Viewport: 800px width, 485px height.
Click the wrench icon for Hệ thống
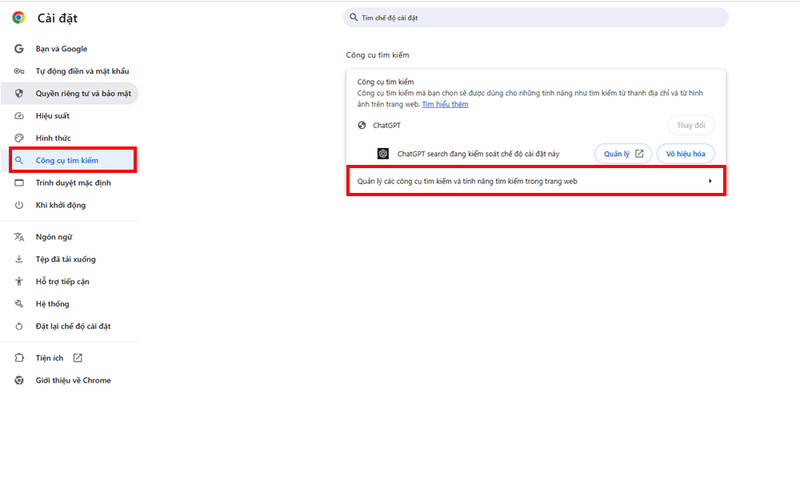pos(19,304)
